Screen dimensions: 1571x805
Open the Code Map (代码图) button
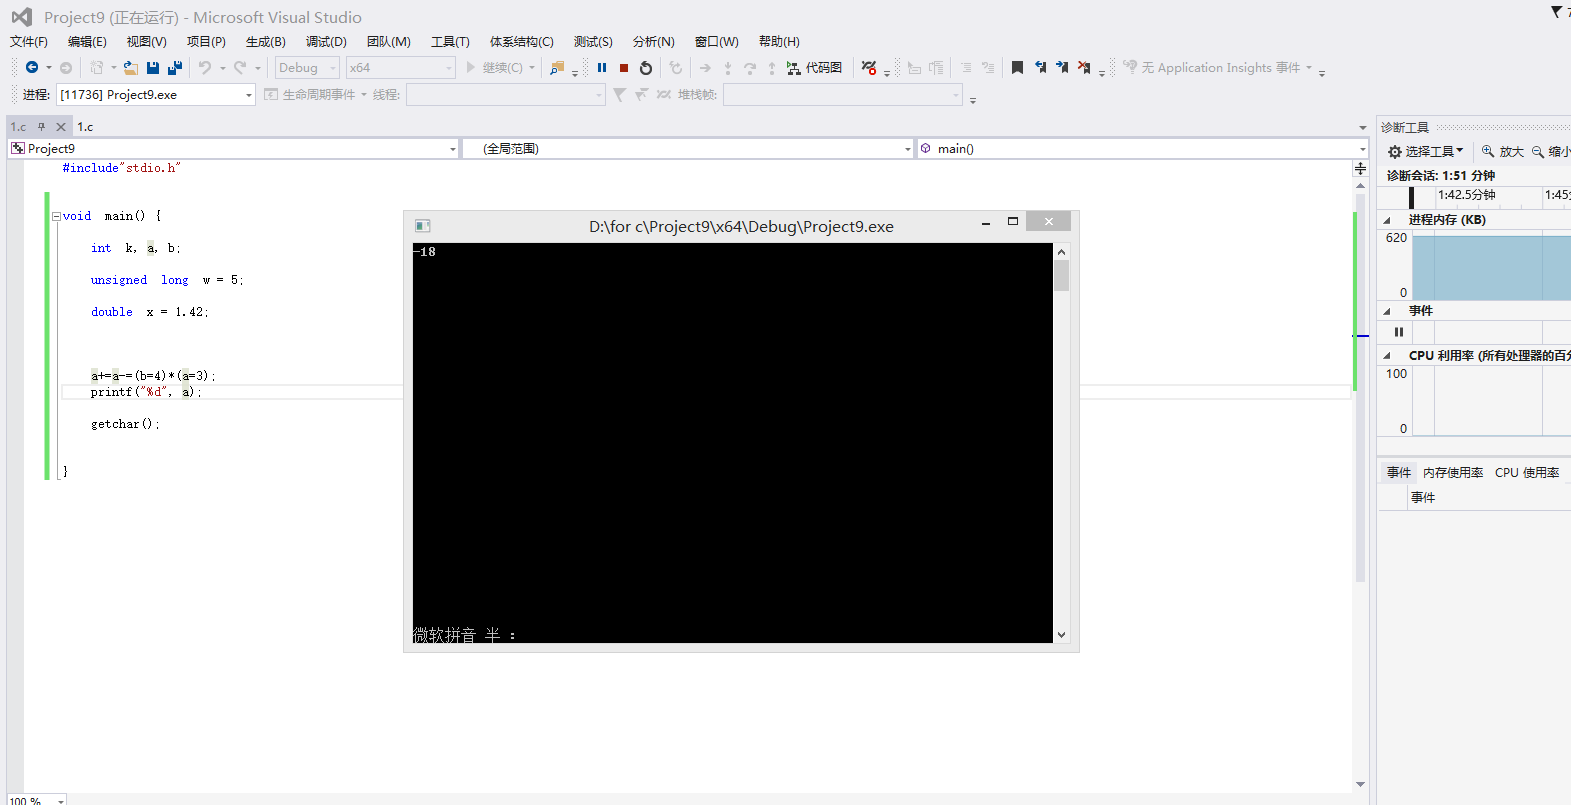[x=814, y=68]
